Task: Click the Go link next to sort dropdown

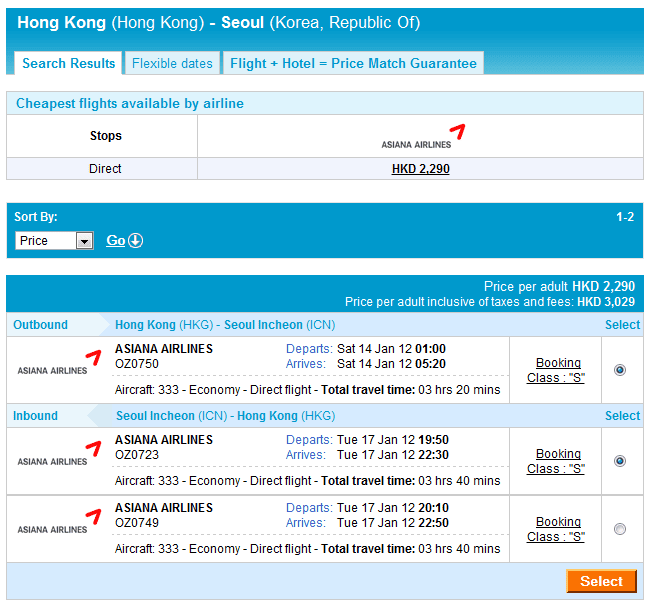Action: coord(116,241)
